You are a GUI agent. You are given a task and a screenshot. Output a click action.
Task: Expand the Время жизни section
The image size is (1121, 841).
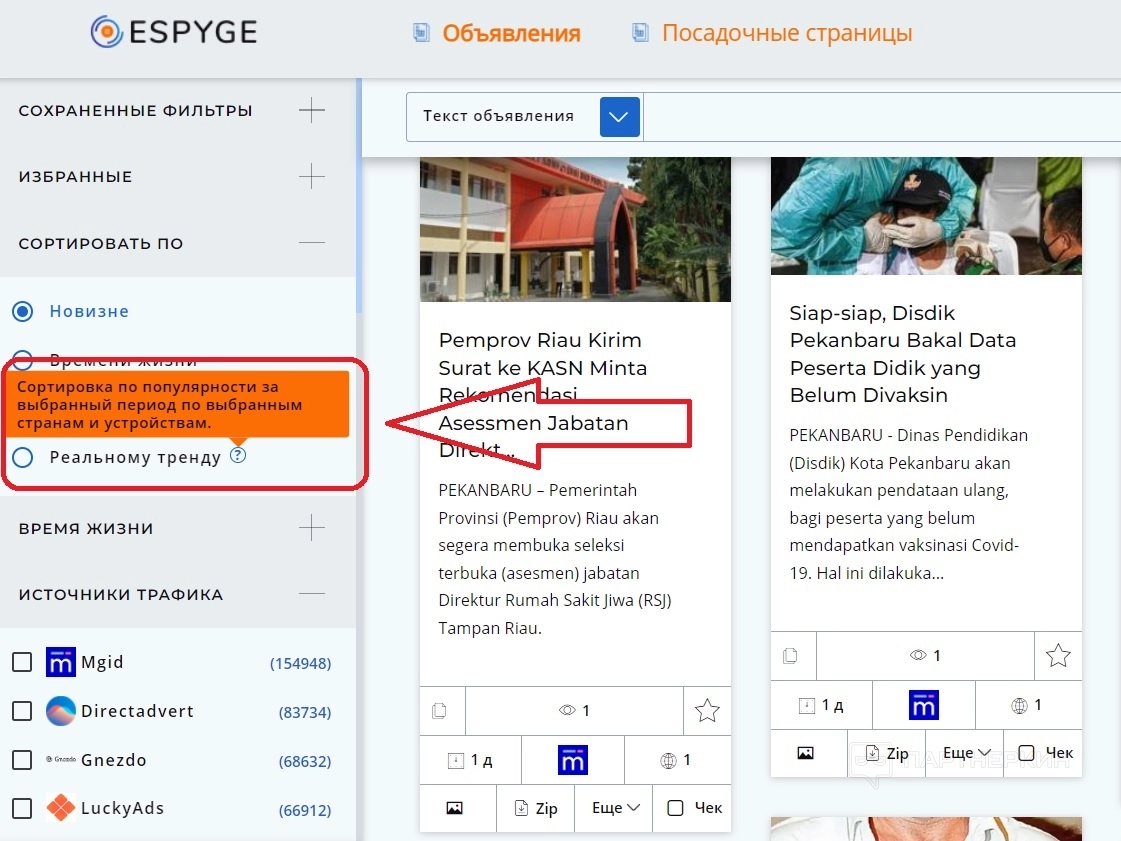[312, 528]
